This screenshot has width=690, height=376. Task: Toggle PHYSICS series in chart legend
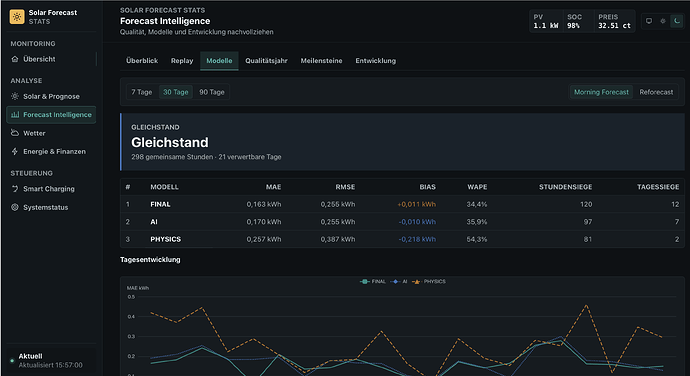coord(429,281)
